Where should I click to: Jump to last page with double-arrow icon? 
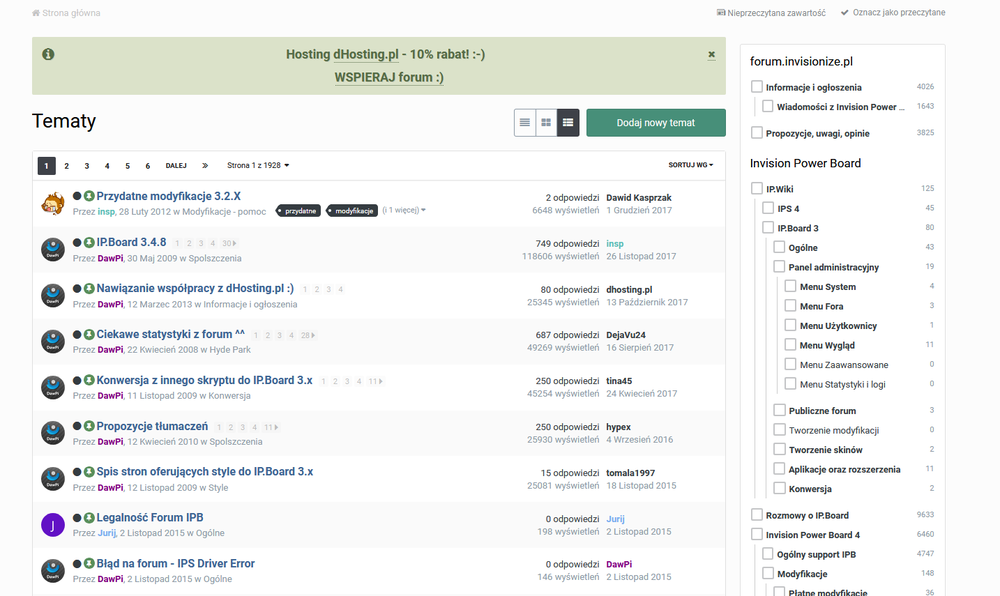205,166
